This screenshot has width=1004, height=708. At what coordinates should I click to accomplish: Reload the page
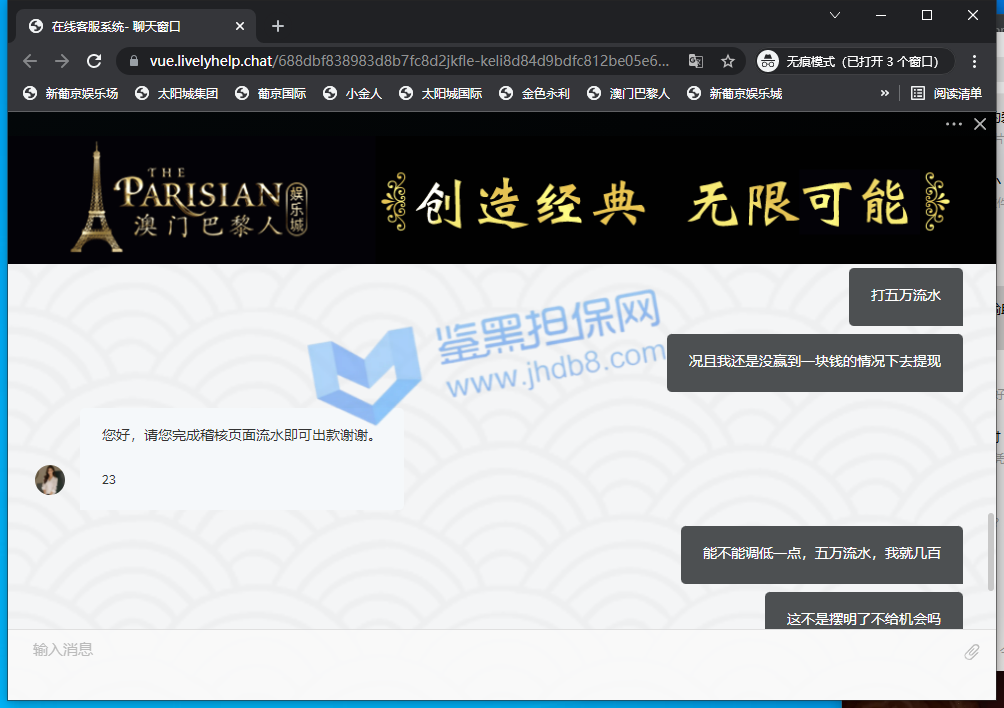pyautogui.click(x=94, y=61)
